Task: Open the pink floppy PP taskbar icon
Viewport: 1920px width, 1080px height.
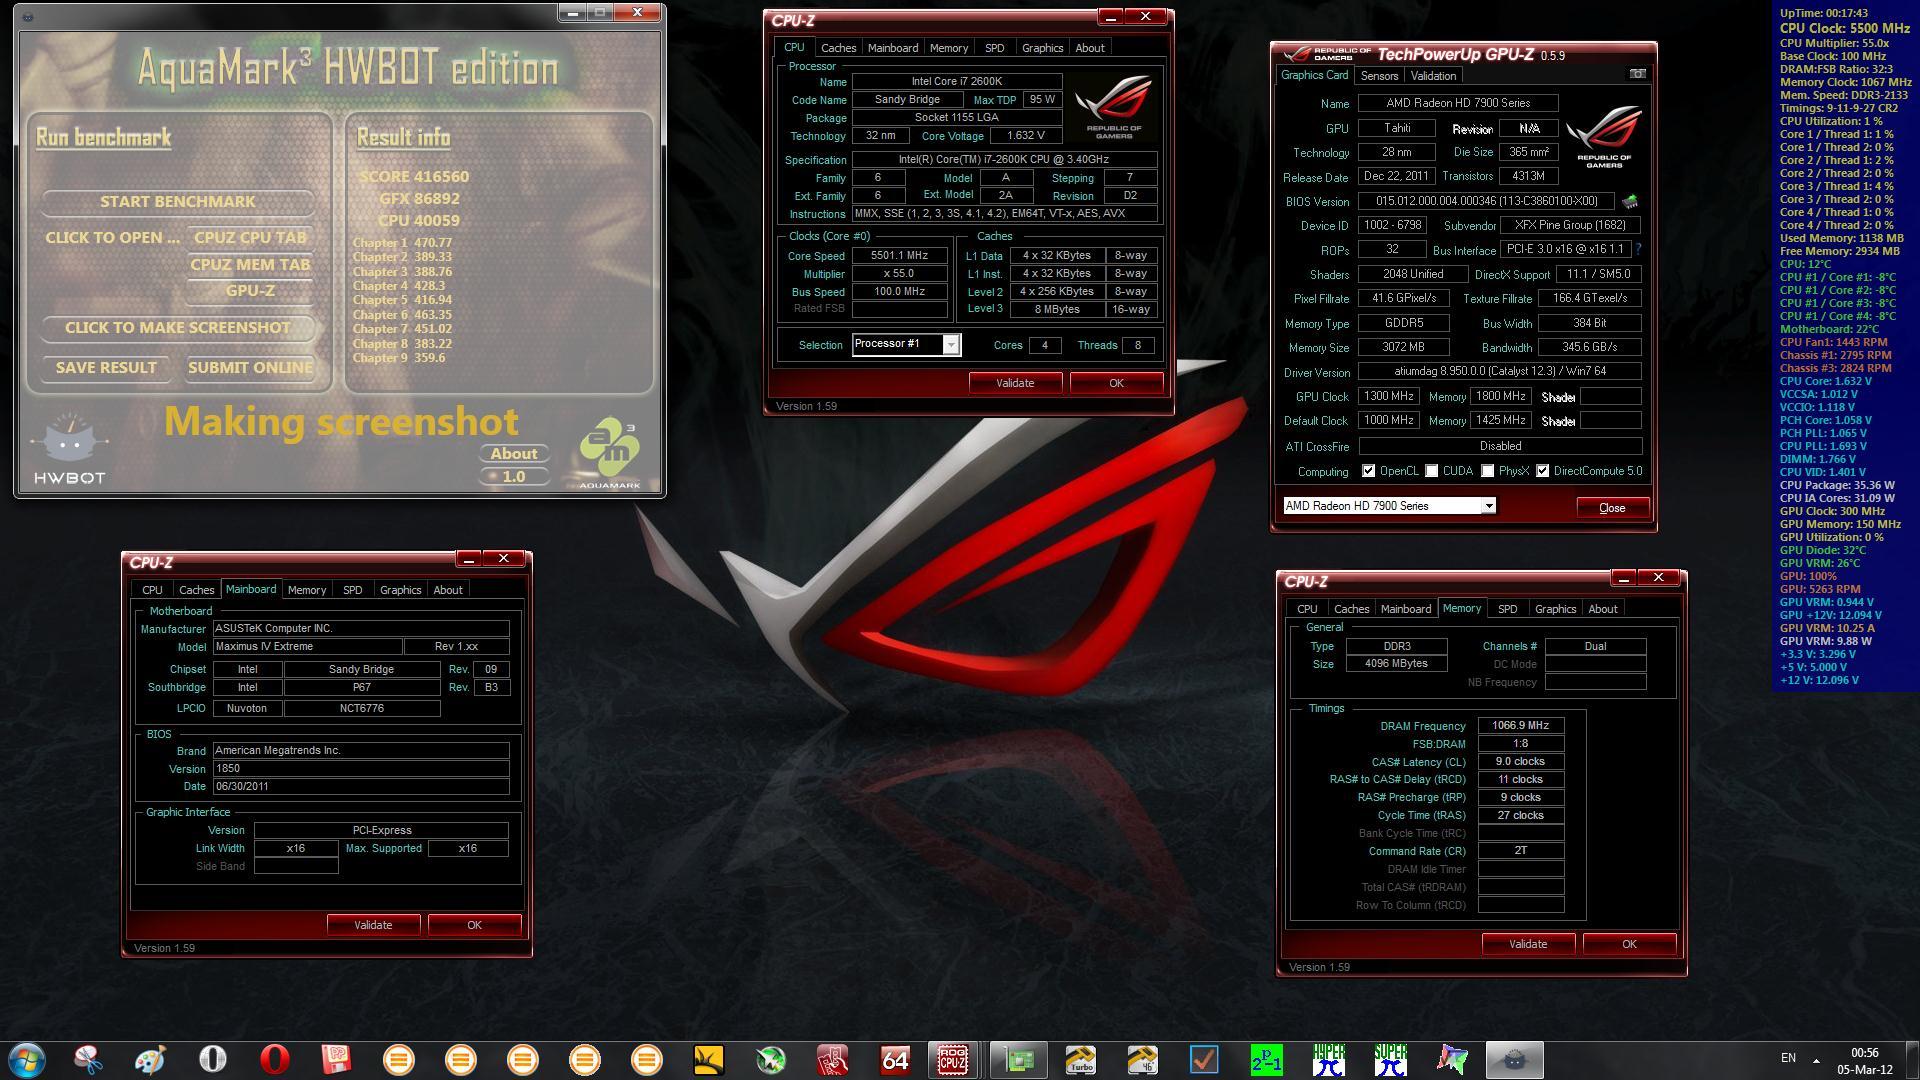Action: click(336, 1059)
